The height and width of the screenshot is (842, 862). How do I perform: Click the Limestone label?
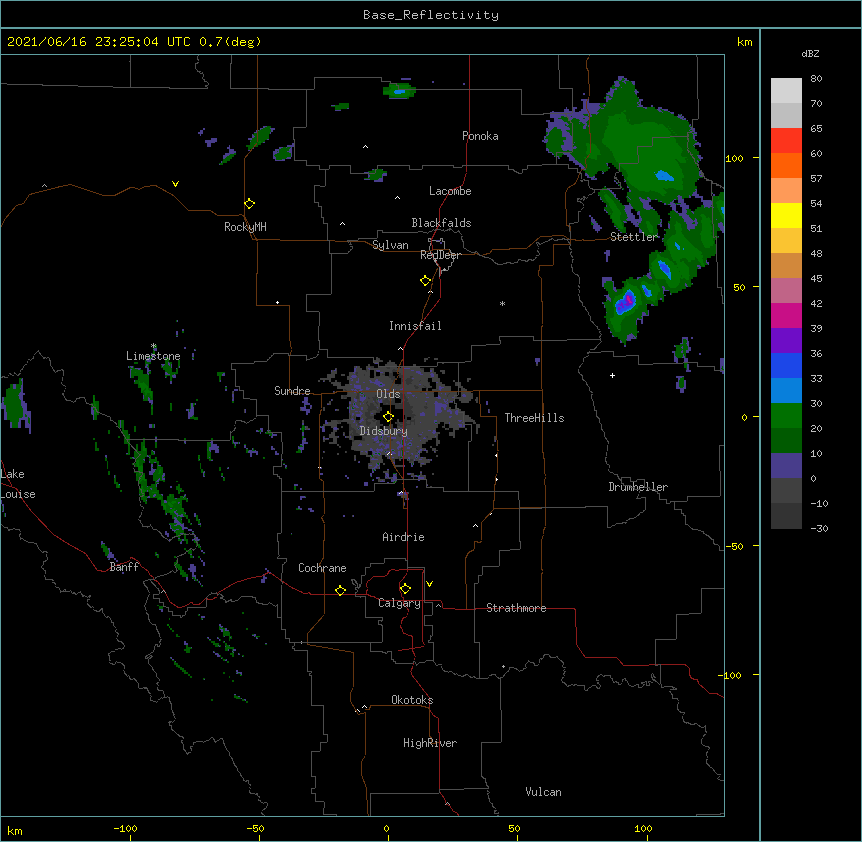153,356
